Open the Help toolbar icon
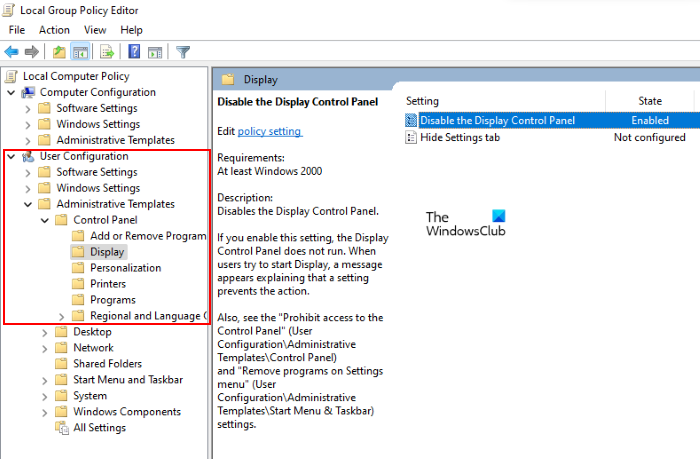The height and width of the screenshot is (459, 700). click(134, 52)
